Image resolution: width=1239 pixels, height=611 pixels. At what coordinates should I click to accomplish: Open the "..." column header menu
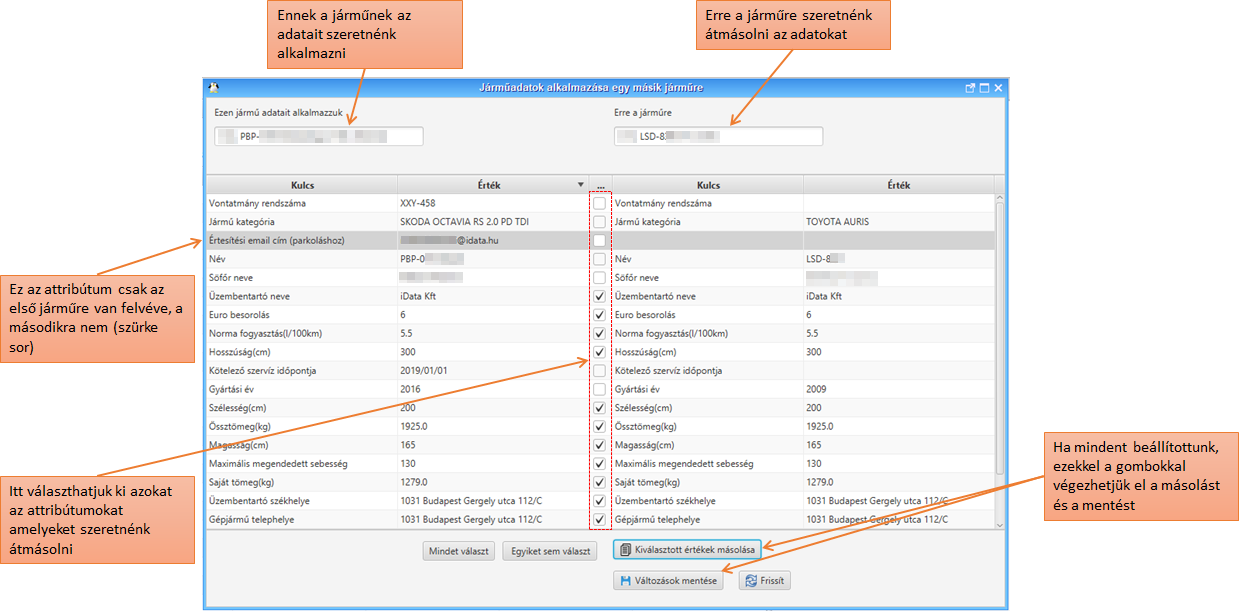coord(600,185)
